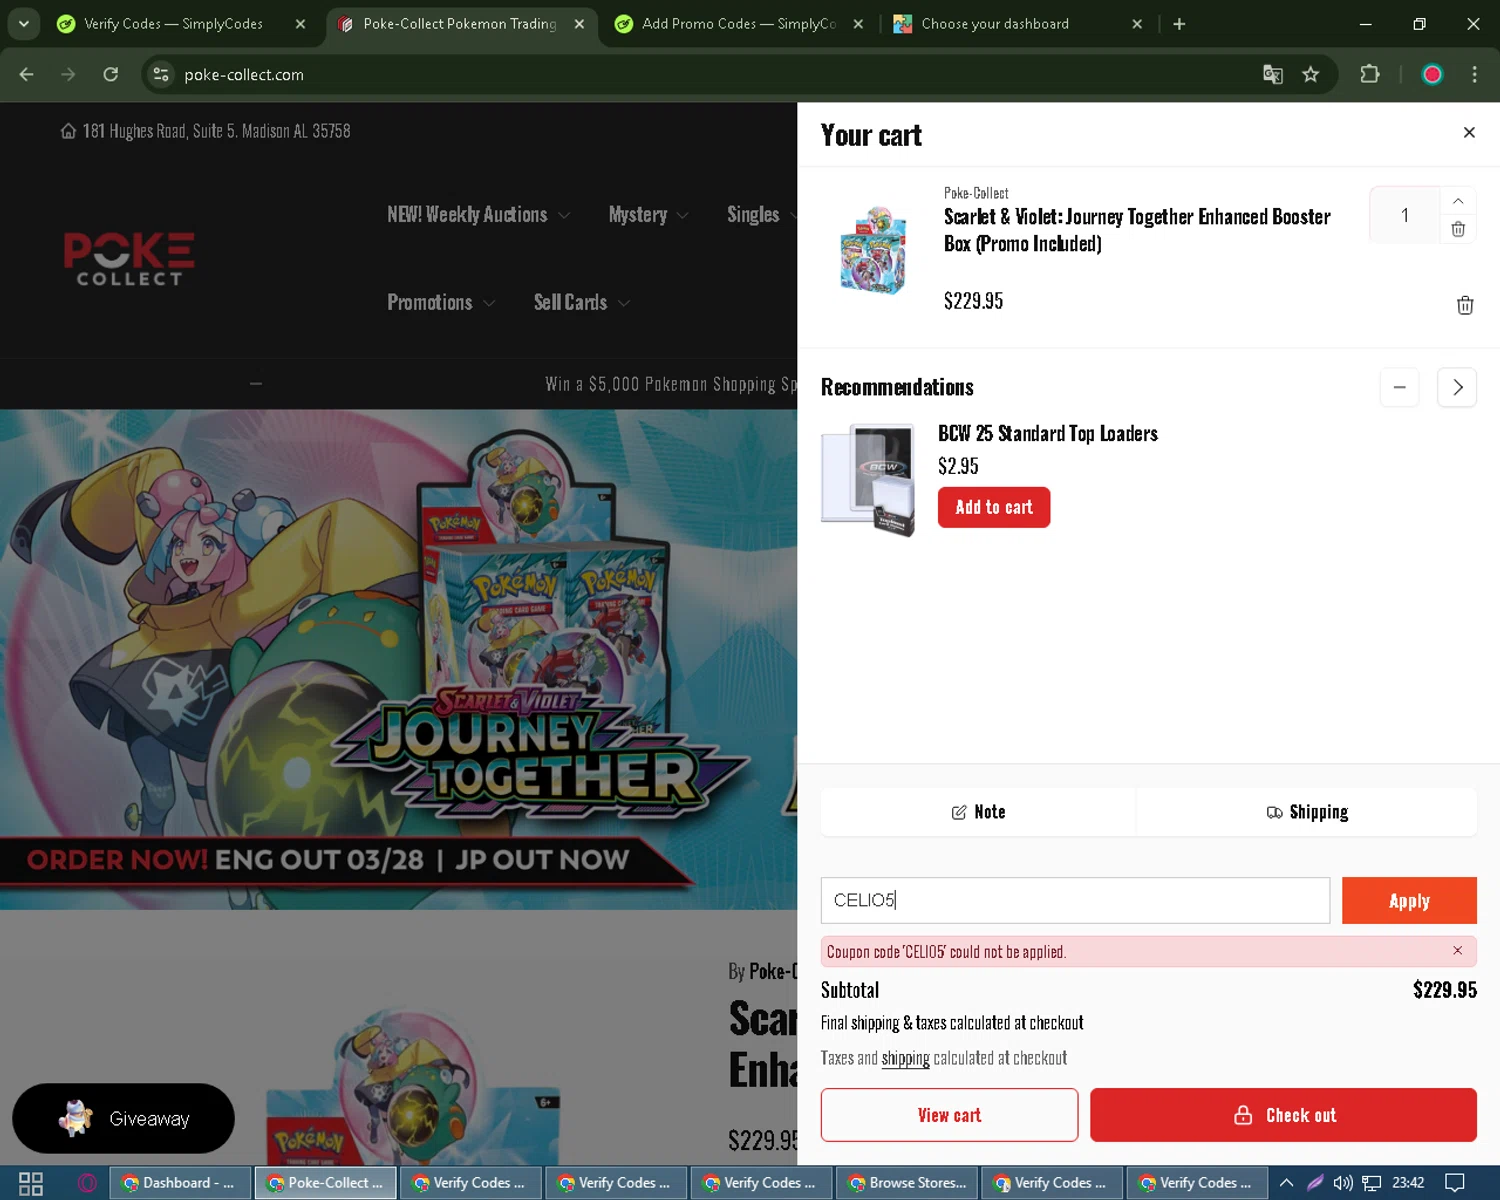
Task: Open Journey Together booster box cart thumbnail
Action: [873, 250]
